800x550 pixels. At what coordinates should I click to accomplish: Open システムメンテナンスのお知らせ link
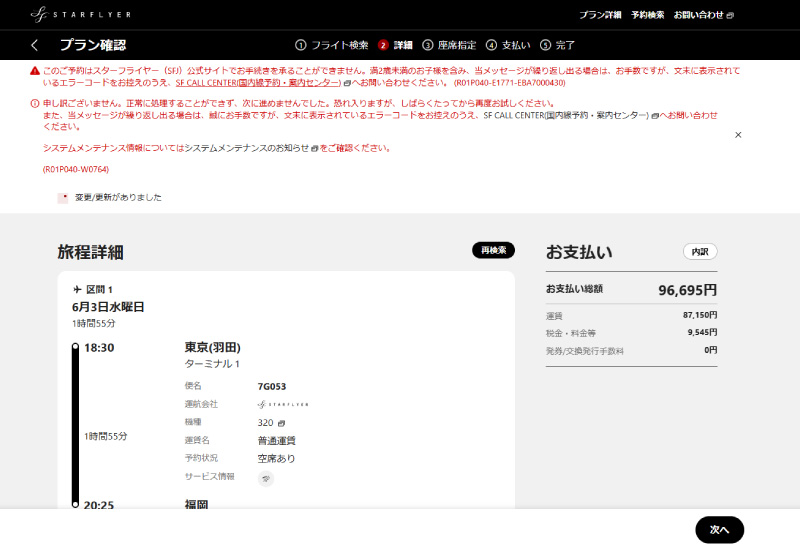(x=247, y=148)
